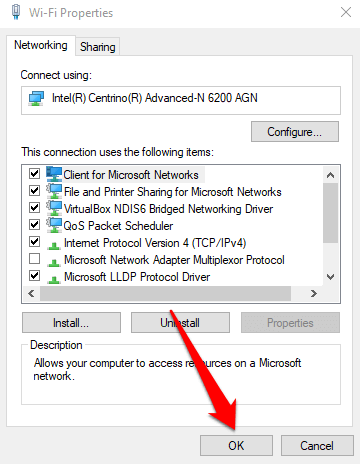The width and height of the screenshot is (360, 464).
Task: Disable the Internet Protocol Version 4 checkbox
Action: 35,241
